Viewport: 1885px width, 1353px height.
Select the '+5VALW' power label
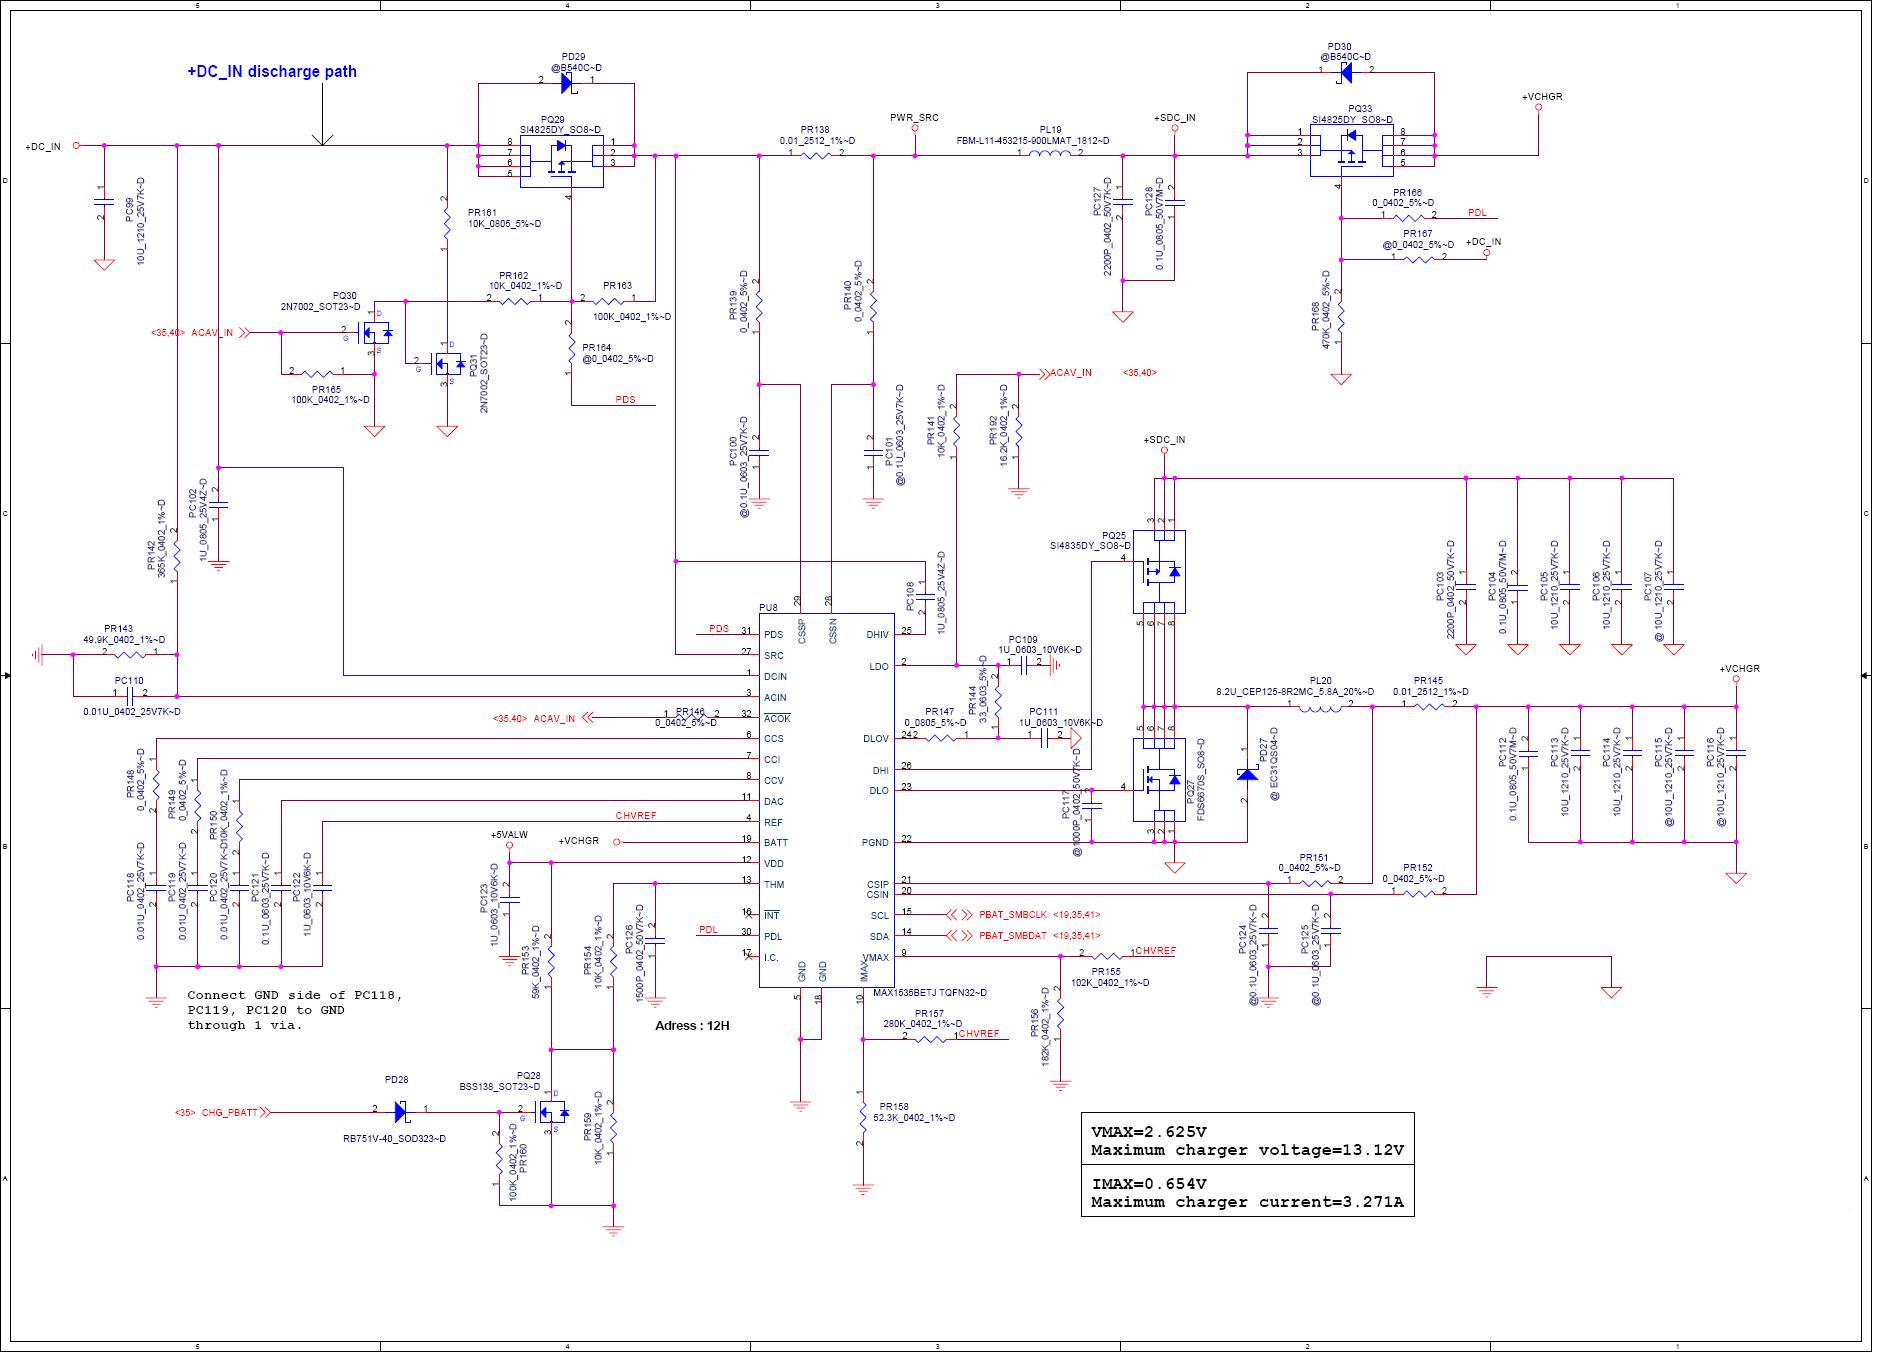509,834
